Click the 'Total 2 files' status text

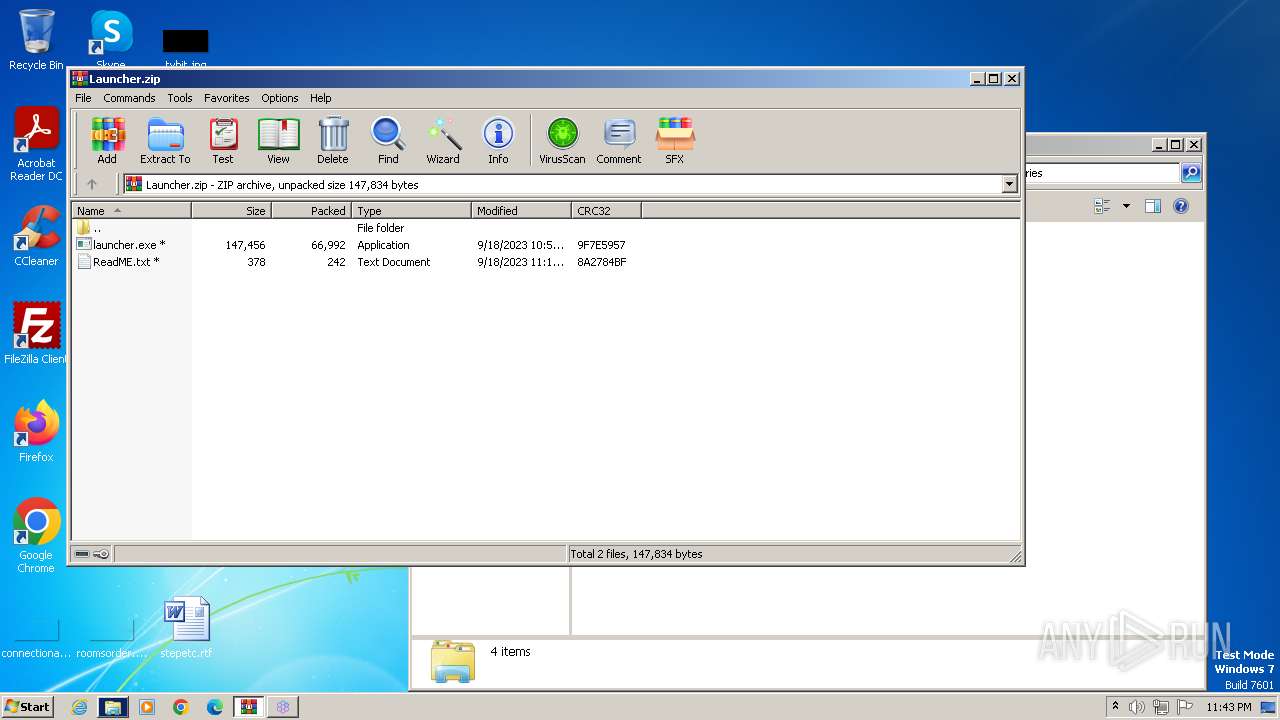636,554
